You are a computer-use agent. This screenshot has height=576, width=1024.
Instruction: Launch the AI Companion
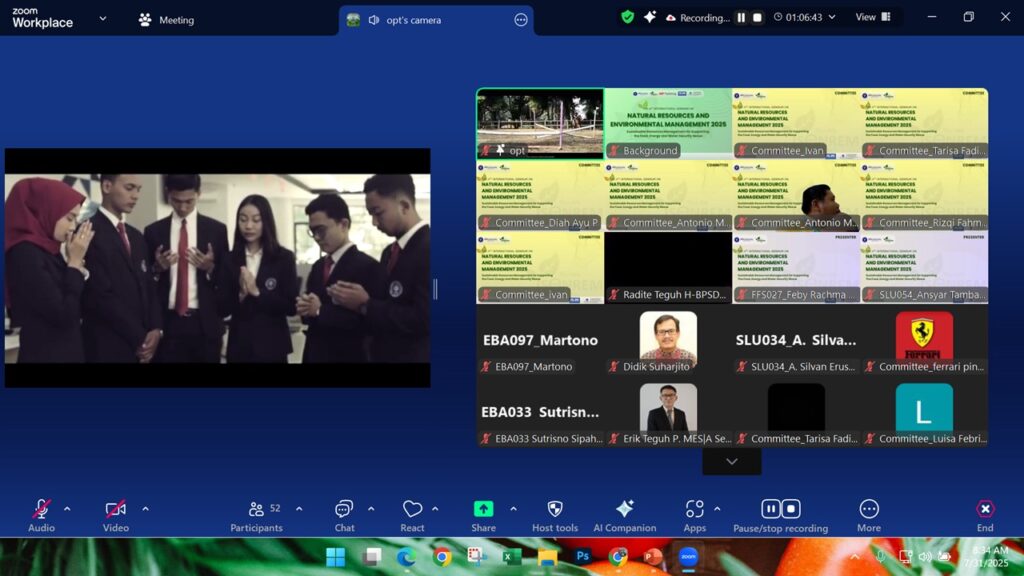625,509
